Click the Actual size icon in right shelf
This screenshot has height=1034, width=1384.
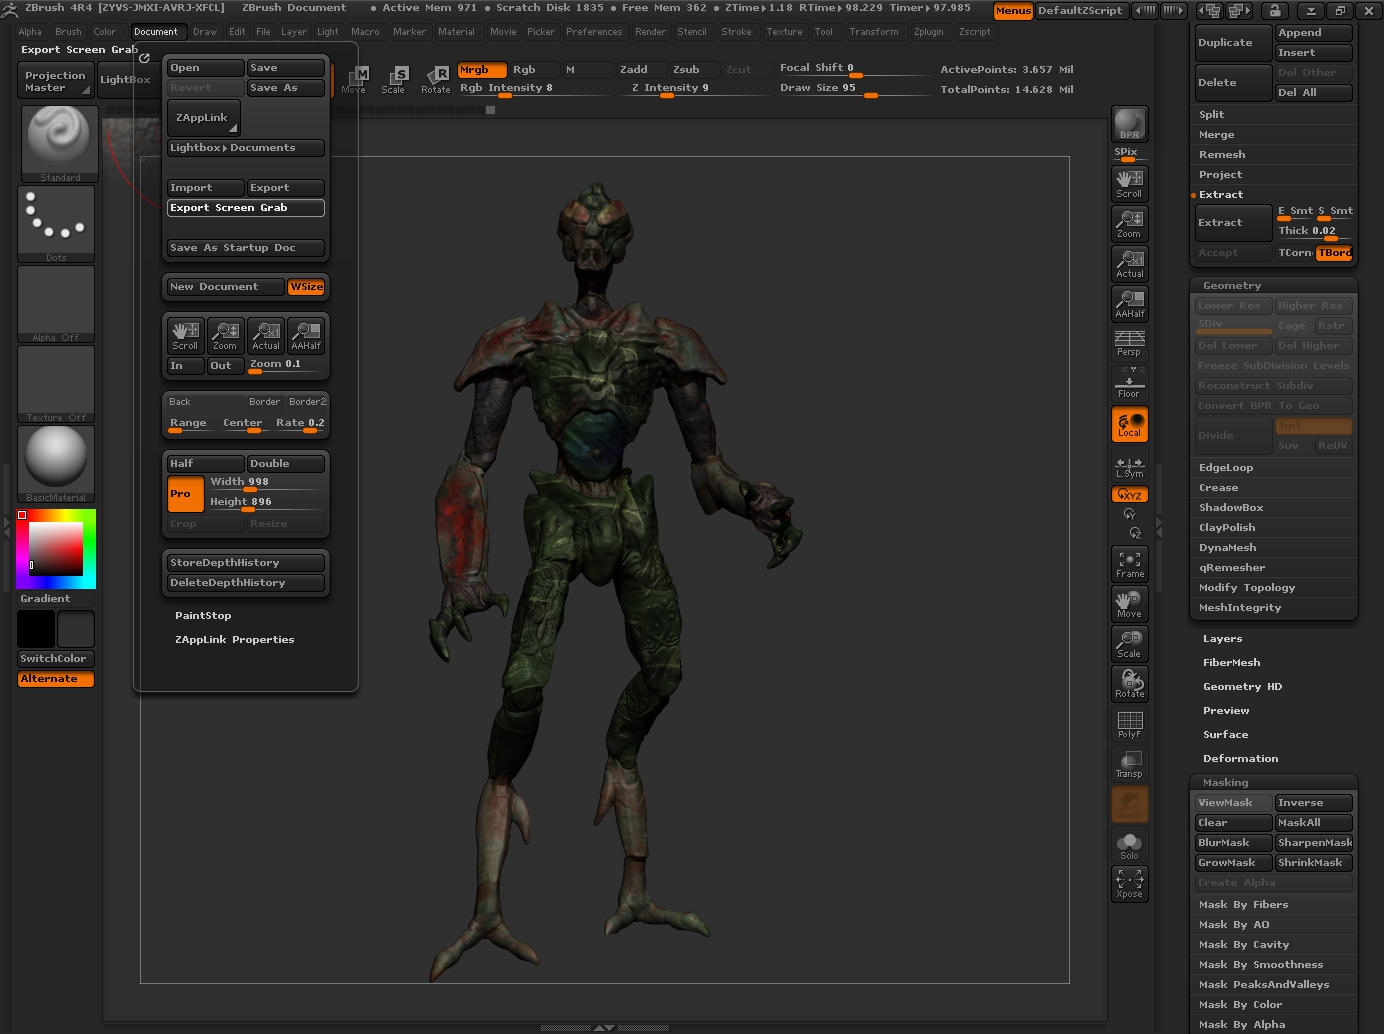(1129, 263)
